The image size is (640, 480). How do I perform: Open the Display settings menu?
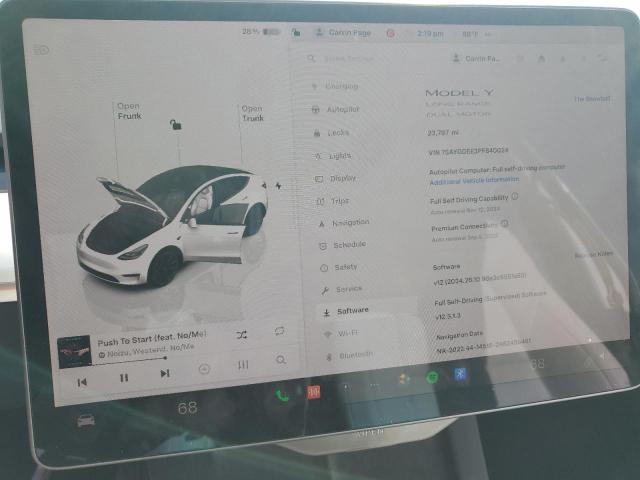pyautogui.click(x=336, y=178)
